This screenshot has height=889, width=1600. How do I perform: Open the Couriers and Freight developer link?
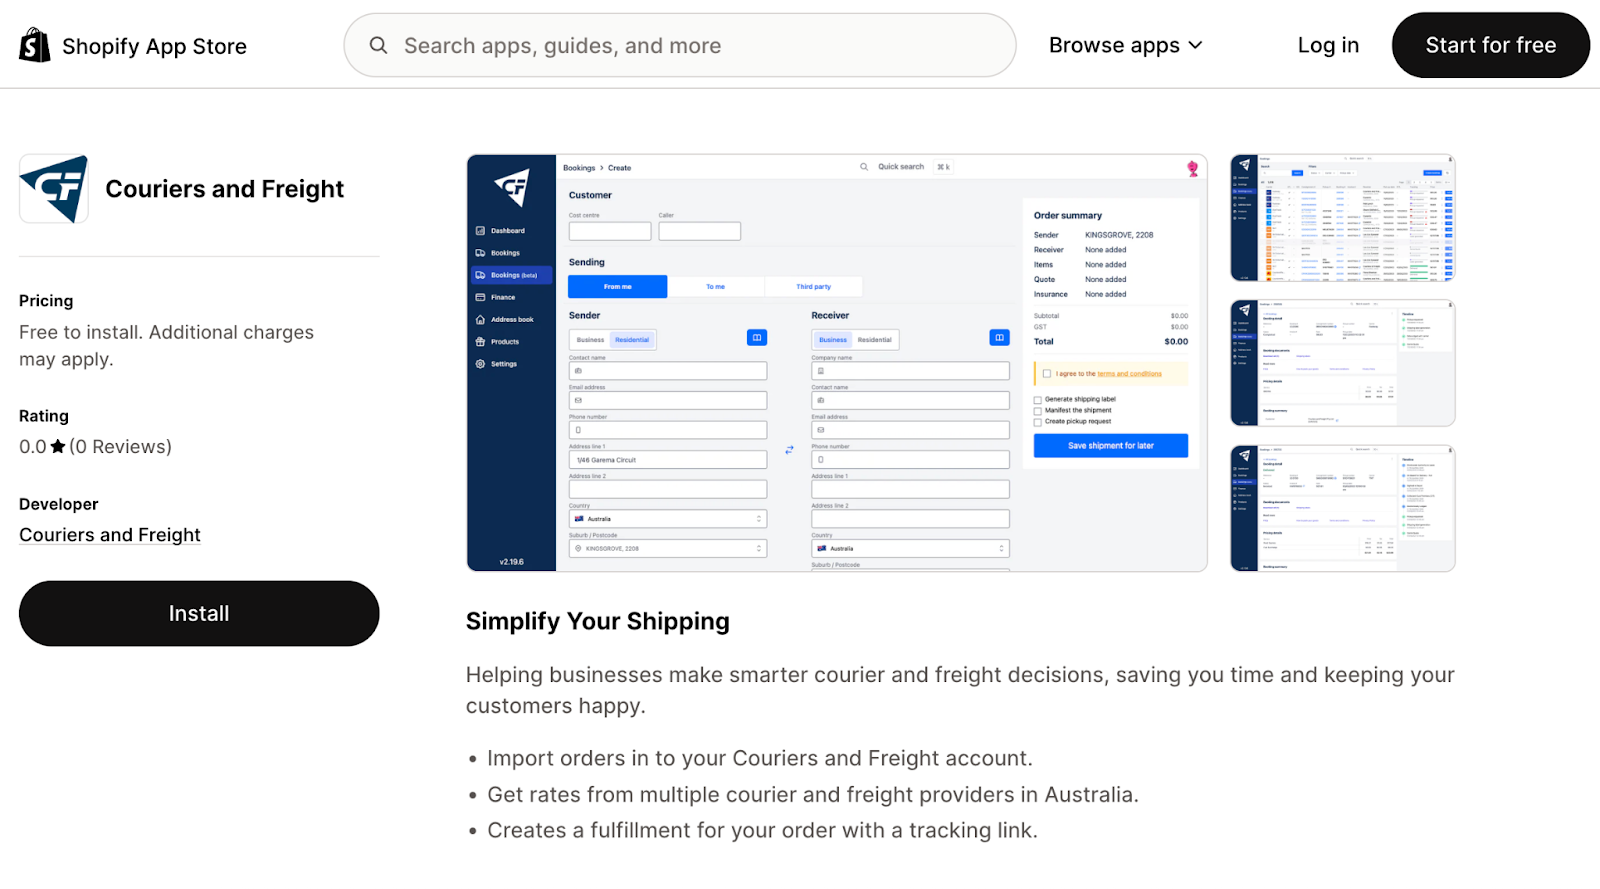tap(110, 535)
